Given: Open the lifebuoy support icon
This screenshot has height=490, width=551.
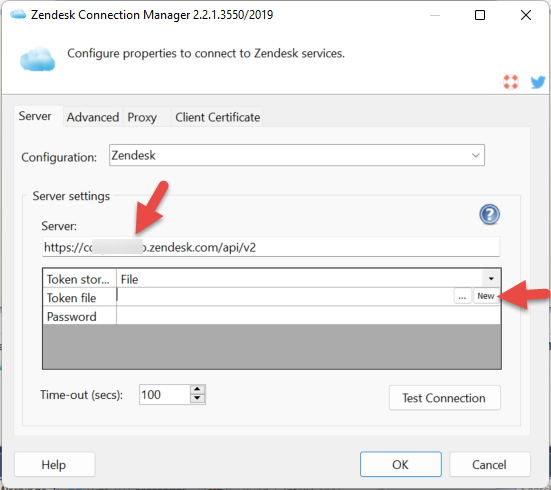Looking at the screenshot, I should [511, 82].
